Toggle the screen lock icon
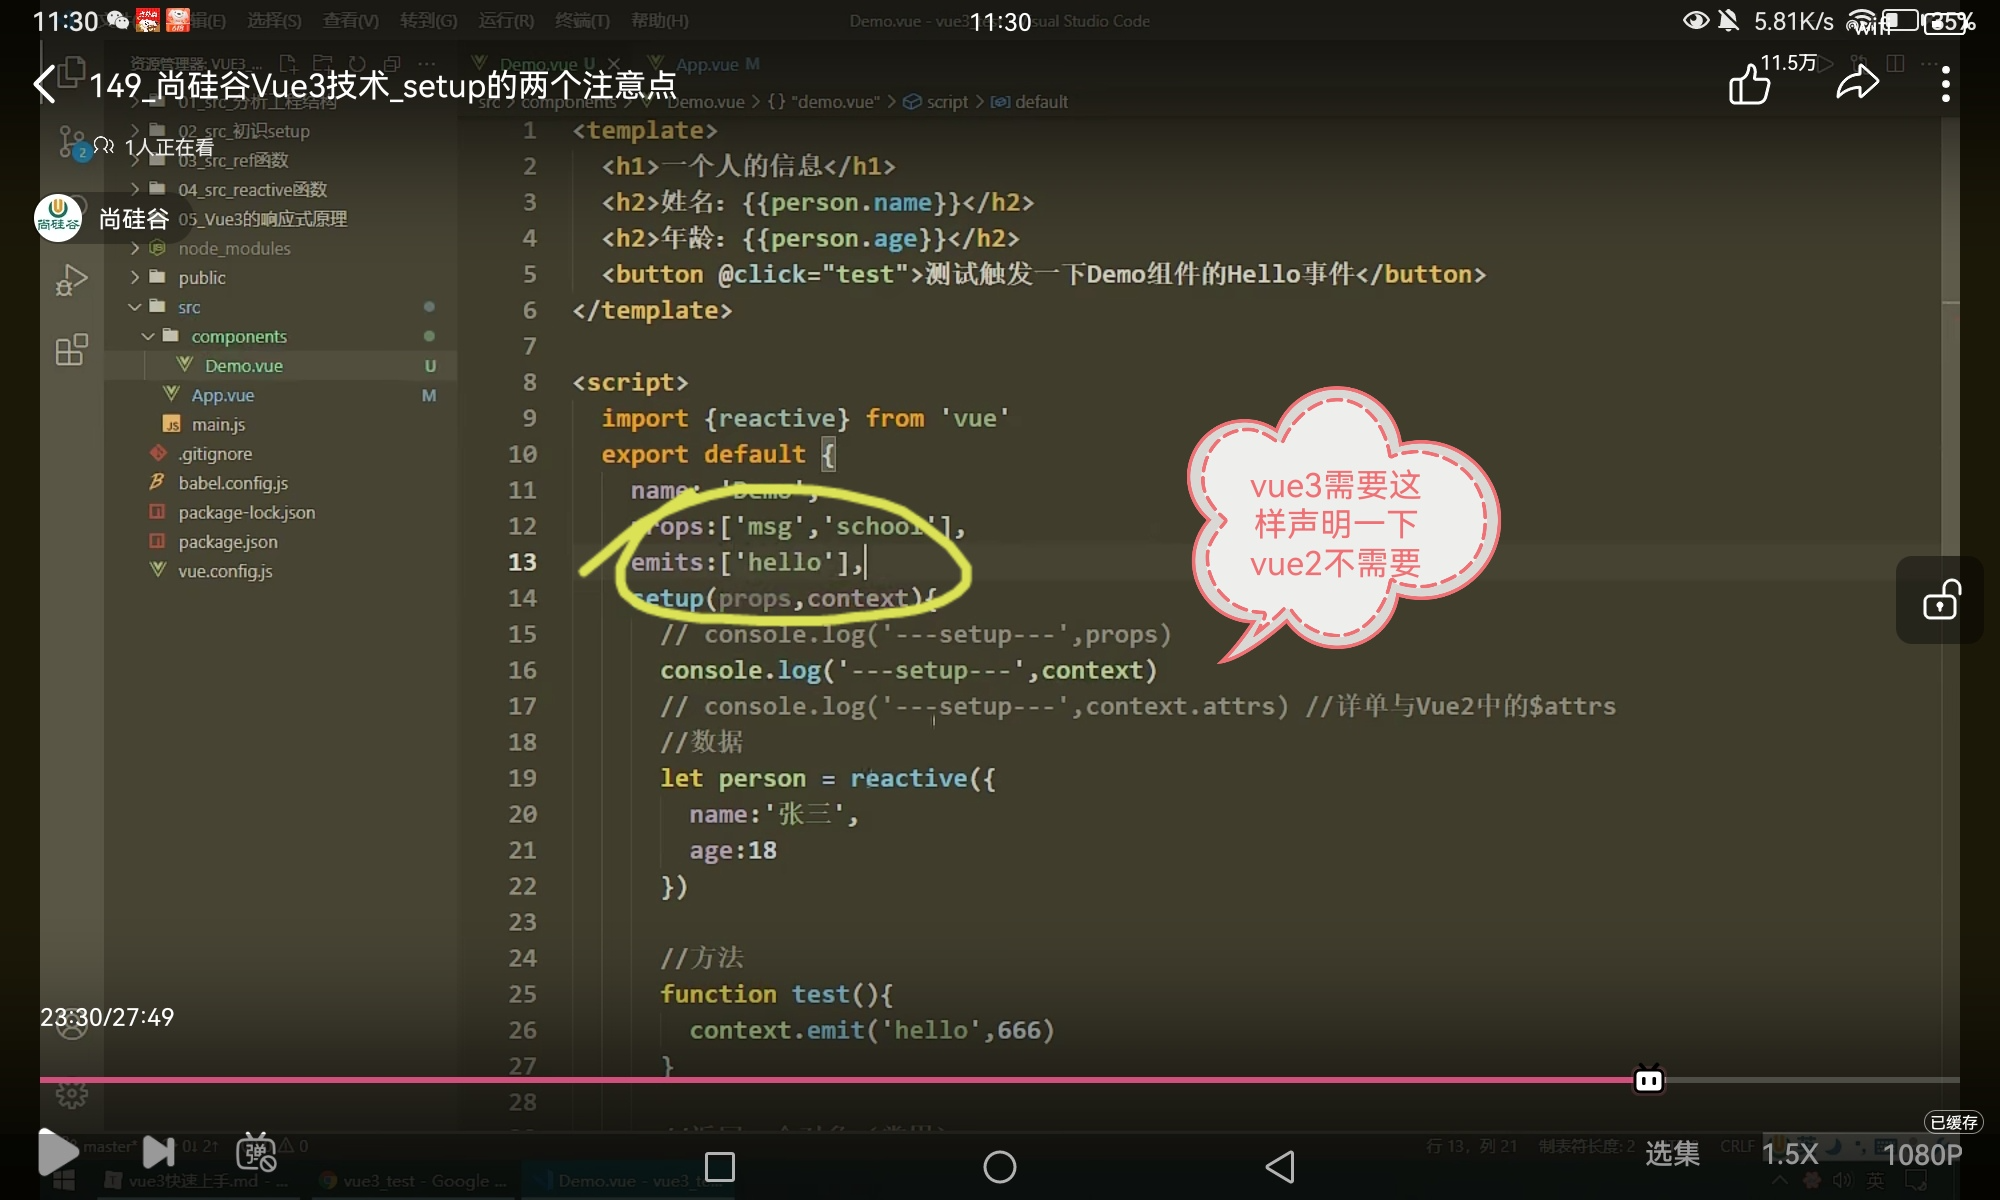This screenshot has height=1200, width=2000. [1940, 601]
